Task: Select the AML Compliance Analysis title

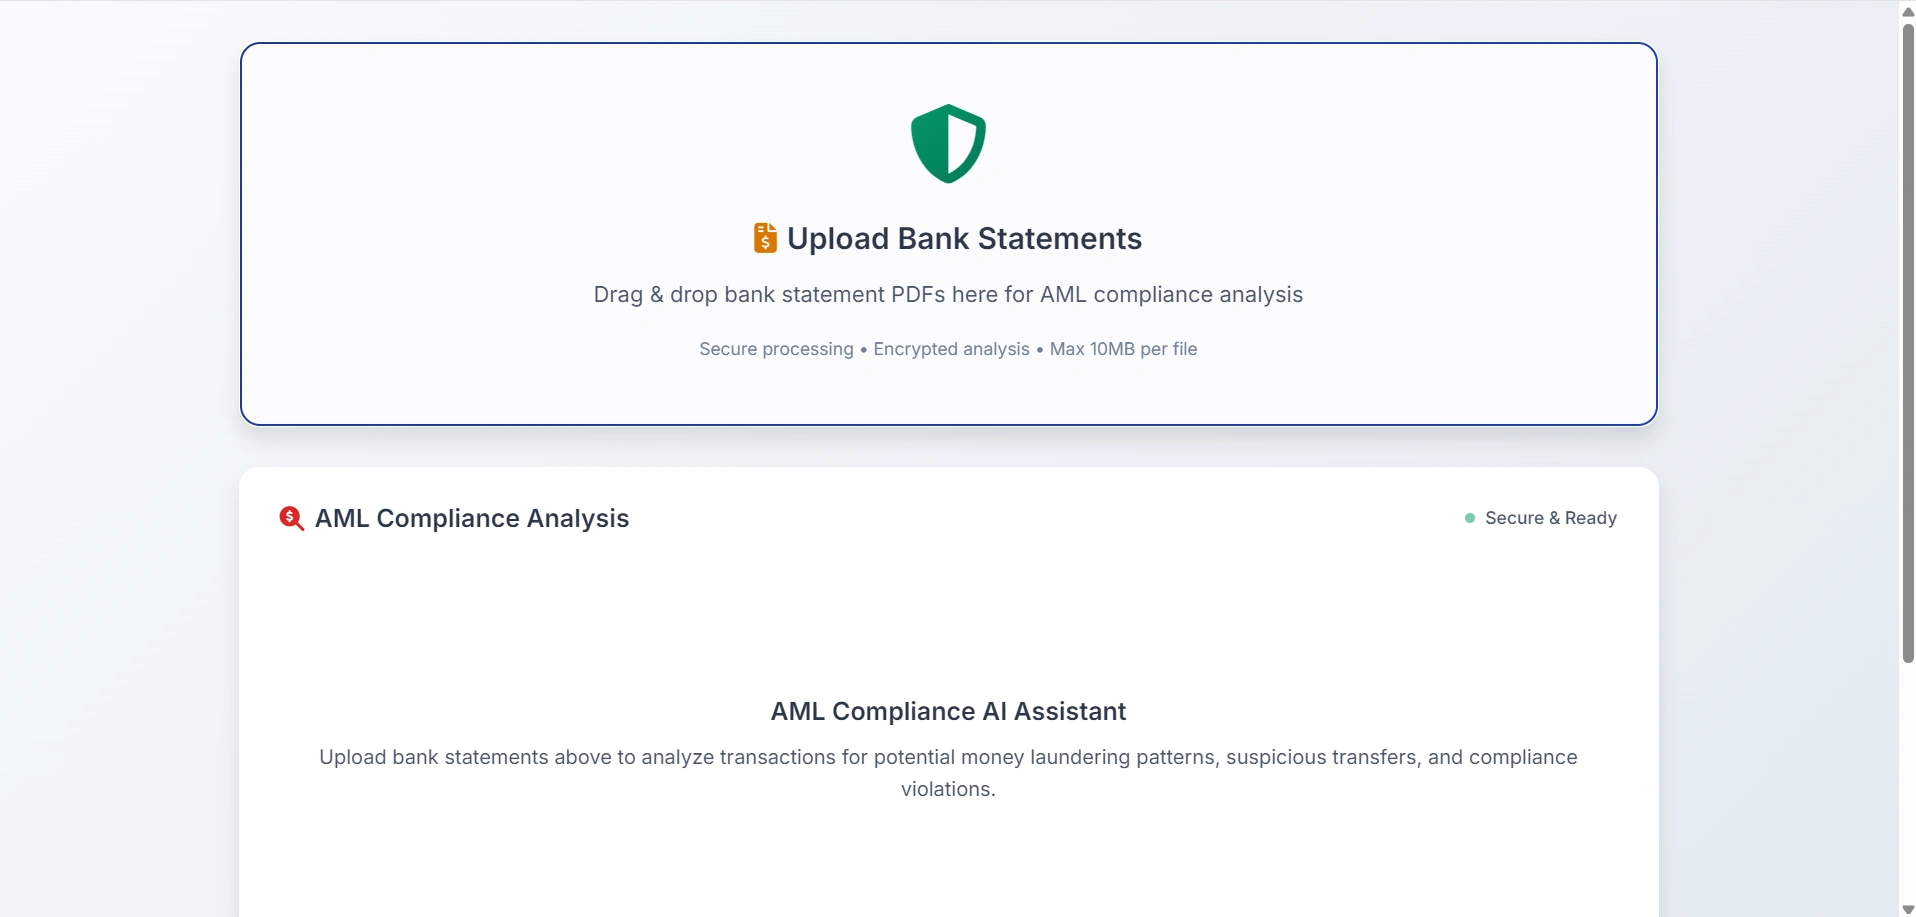Action: (472, 518)
